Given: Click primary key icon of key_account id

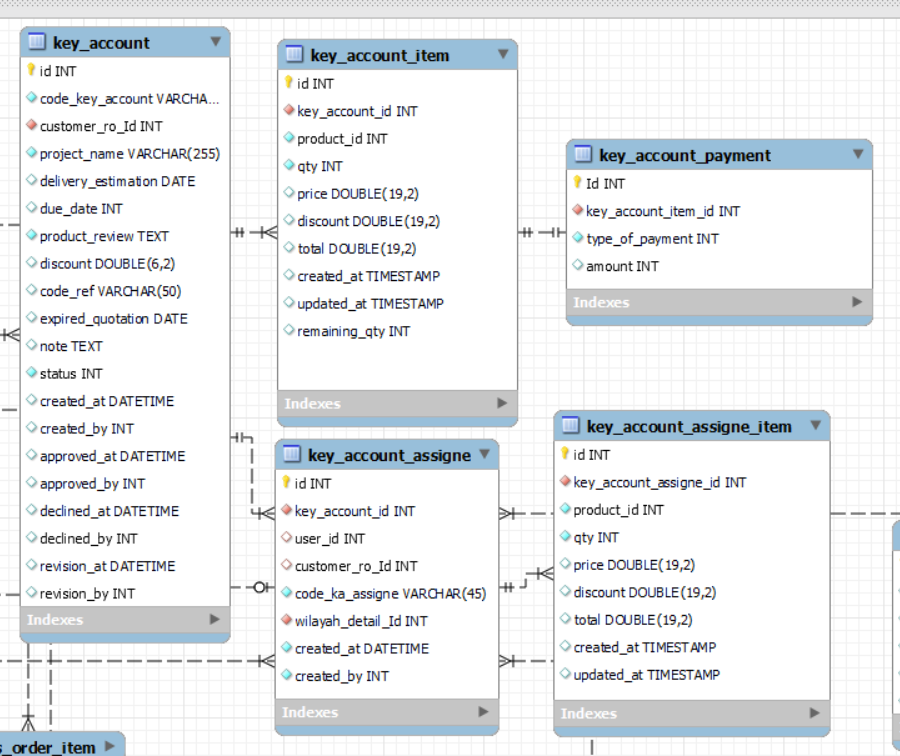Looking at the screenshot, I should pyautogui.click(x=31, y=71).
